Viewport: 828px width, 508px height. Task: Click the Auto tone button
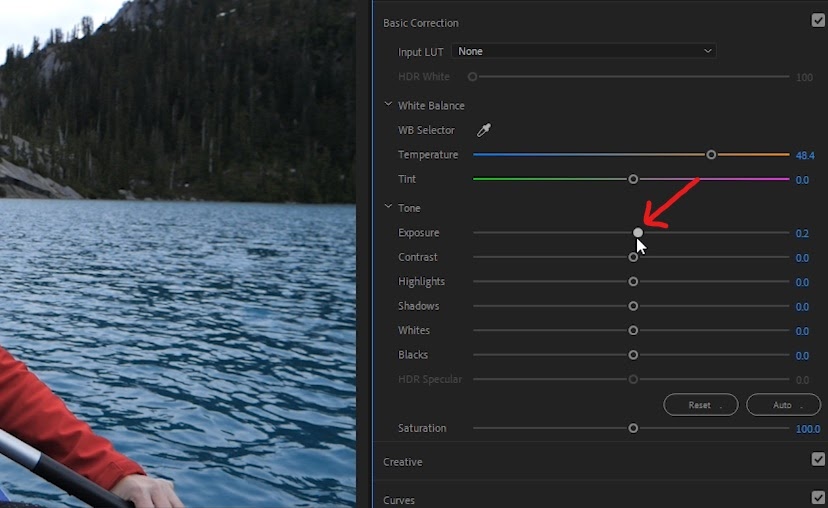783,405
